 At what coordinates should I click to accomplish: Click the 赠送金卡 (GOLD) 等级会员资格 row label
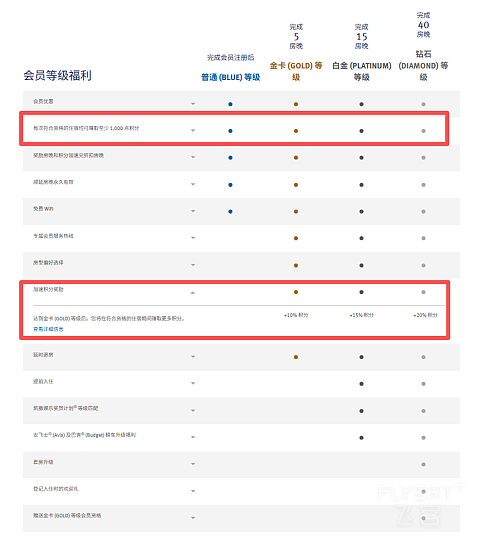click(x=67, y=515)
